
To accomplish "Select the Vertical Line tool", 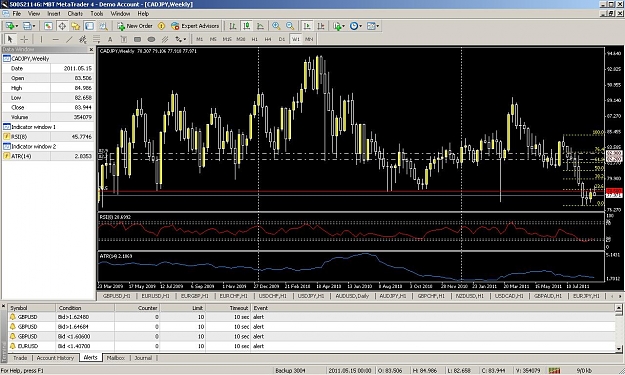I will tap(41, 39).
